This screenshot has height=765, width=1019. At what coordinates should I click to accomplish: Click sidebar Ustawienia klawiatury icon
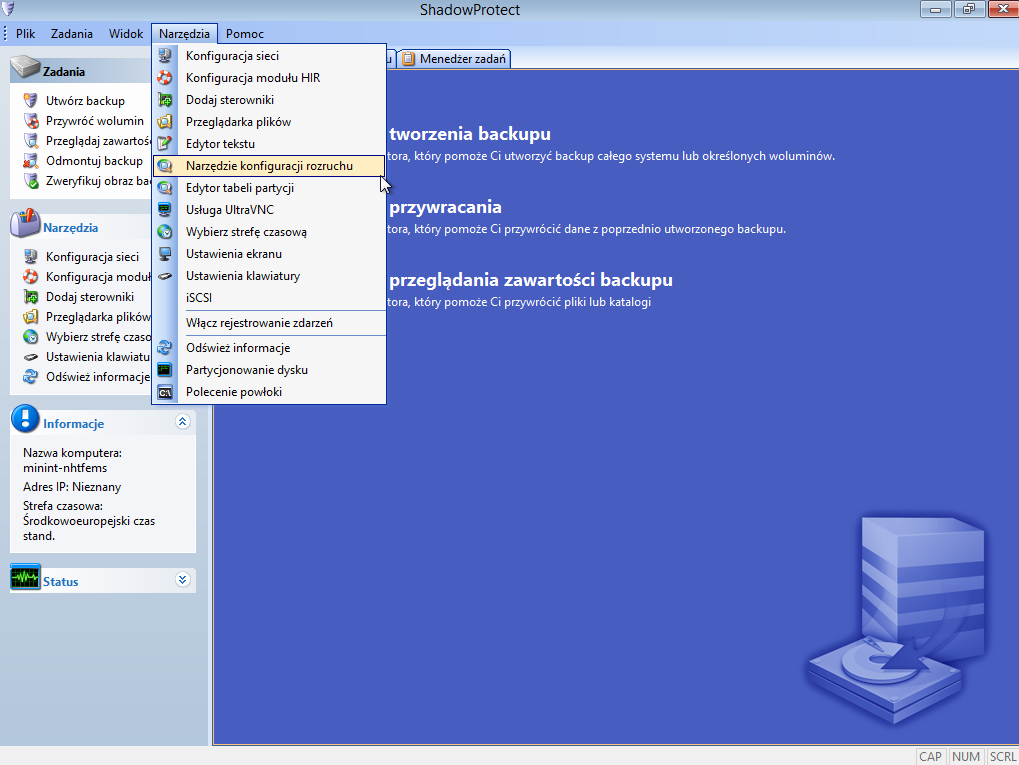point(31,357)
